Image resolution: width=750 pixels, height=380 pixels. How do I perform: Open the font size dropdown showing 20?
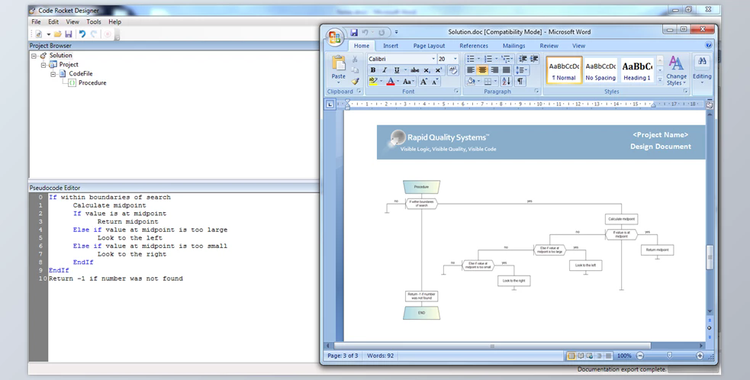[455, 58]
